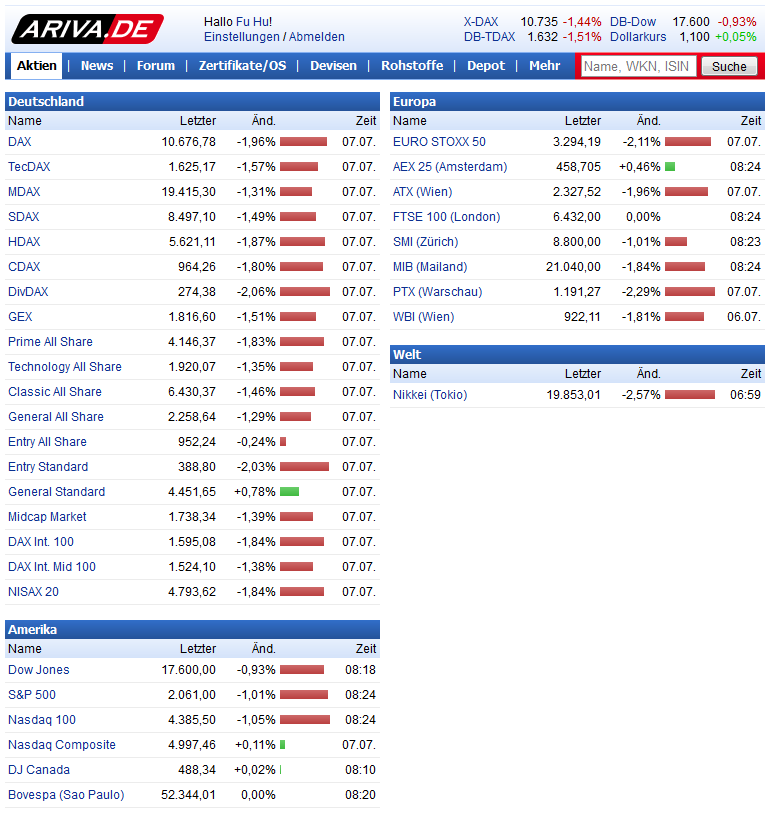Image resolution: width=776 pixels, height=817 pixels.
Task: Click the ARIVA.DE logo
Action: tap(87, 29)
